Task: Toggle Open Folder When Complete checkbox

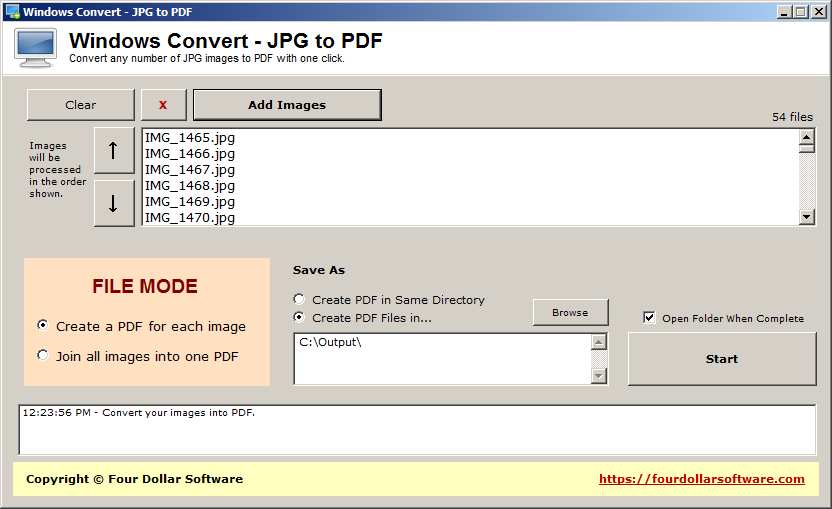Action: tap(649, 317)
